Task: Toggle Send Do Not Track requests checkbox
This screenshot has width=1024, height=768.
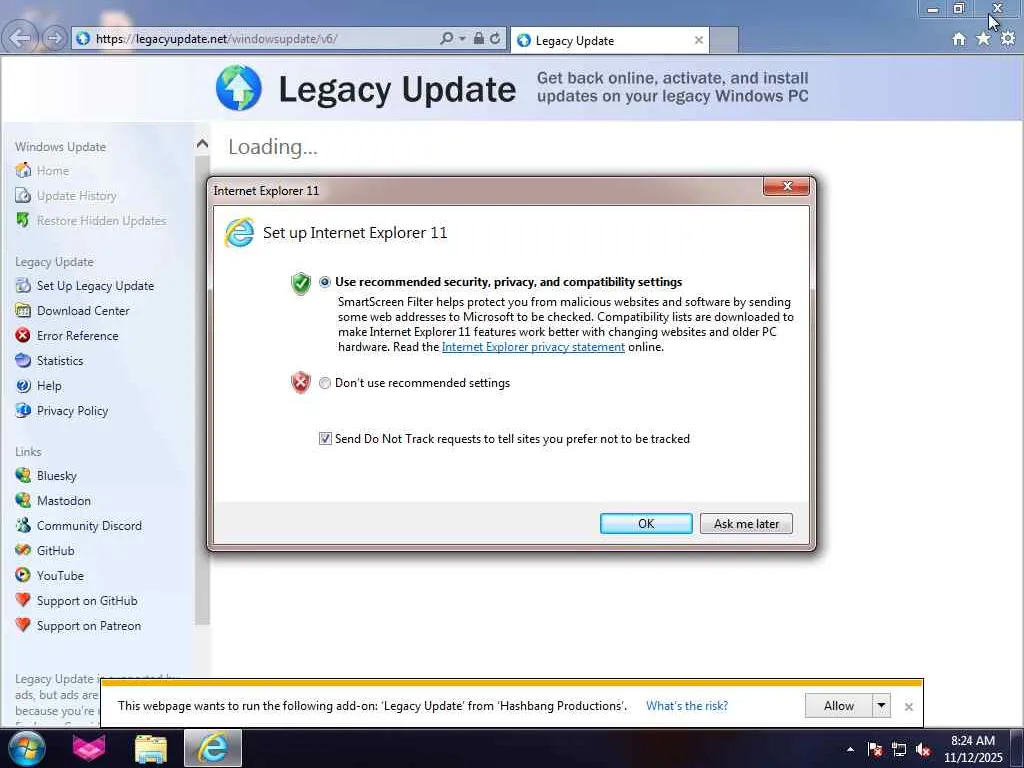Action: [x=325, y=439]
